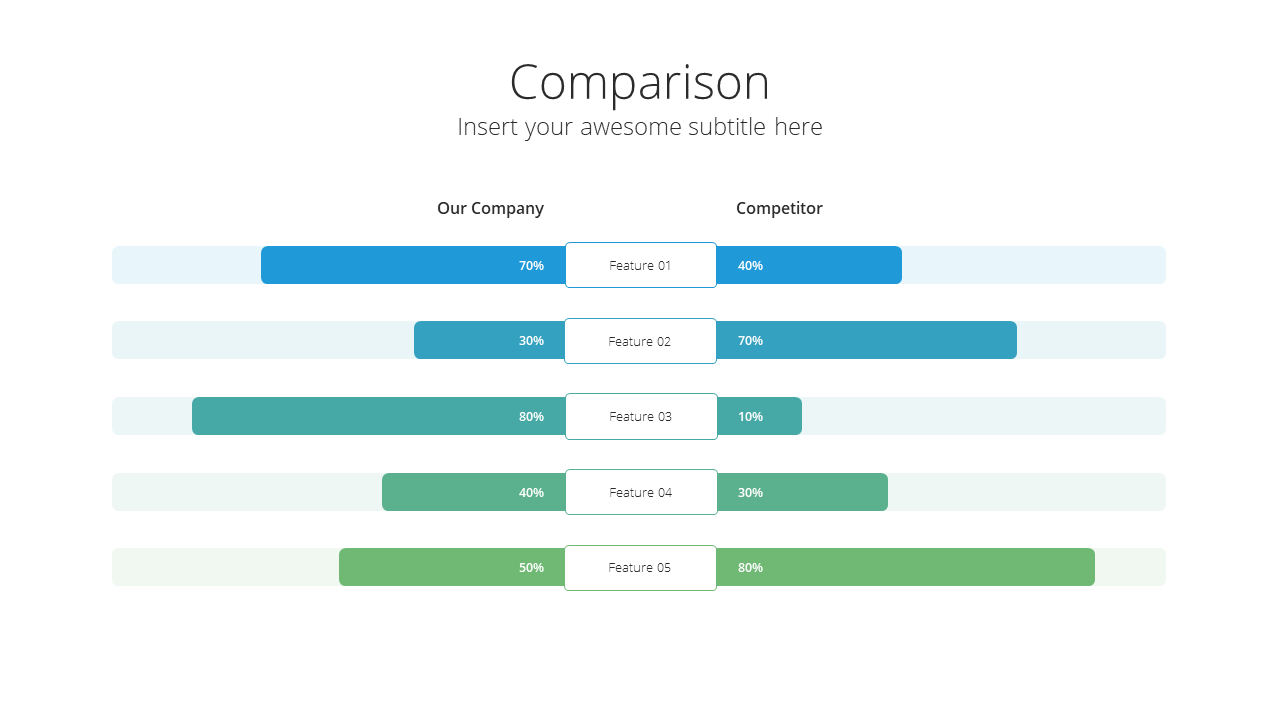Select Our Company 80% teal bar
The image size is (1280, 720).
tap(379, 416)
